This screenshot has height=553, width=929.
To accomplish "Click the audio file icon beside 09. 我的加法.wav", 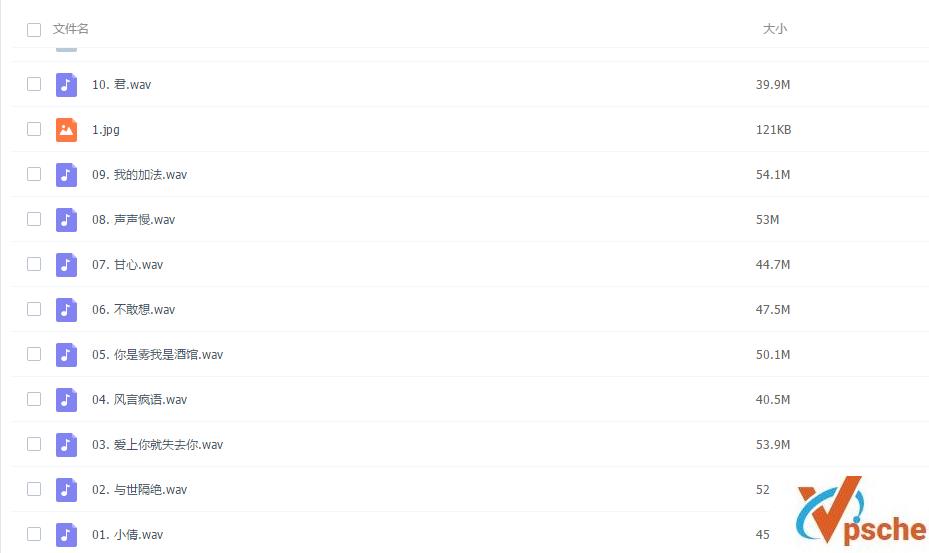I will 66,174.
